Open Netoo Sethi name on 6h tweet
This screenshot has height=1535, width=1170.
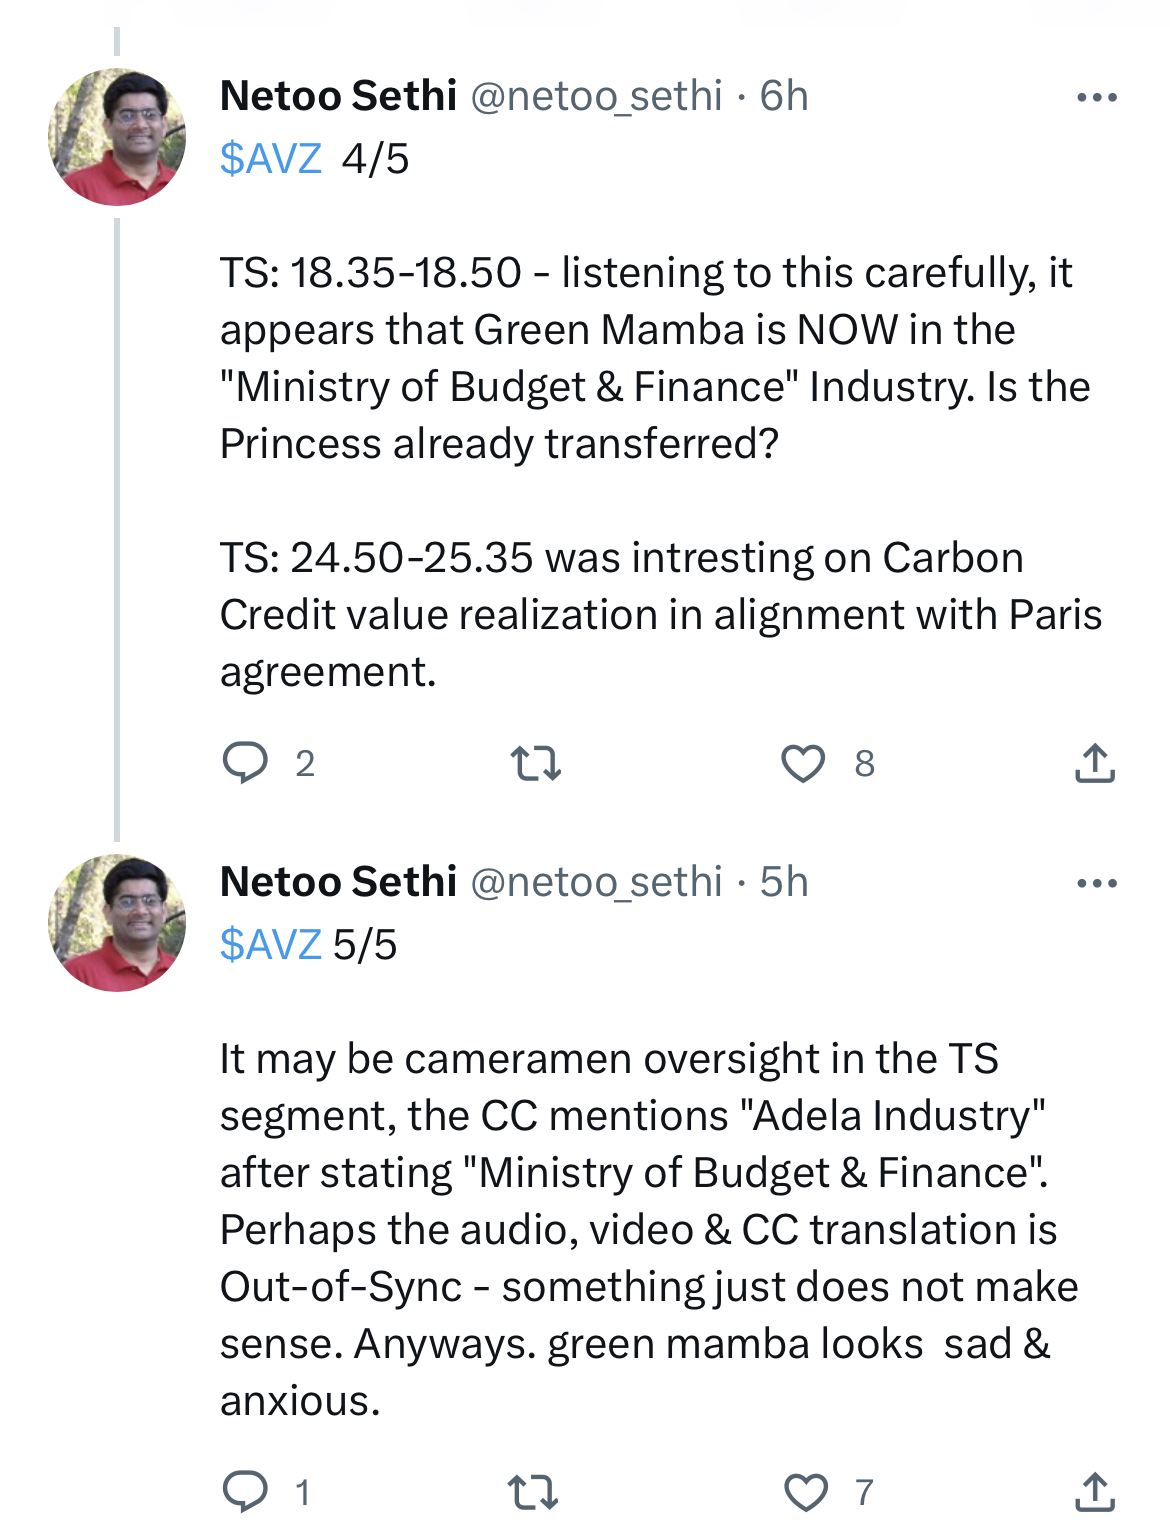(x=338, y=96)
